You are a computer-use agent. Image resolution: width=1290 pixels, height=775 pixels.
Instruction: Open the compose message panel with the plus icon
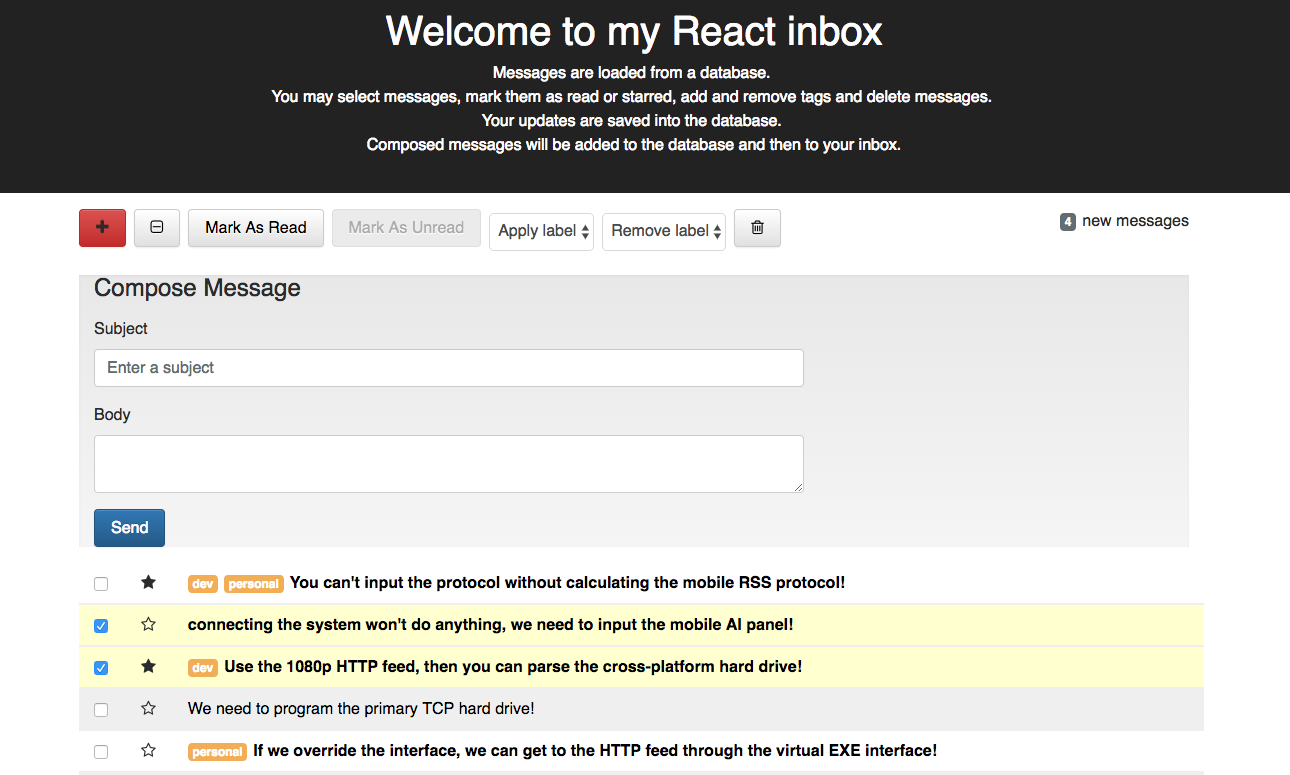[102, 228]
